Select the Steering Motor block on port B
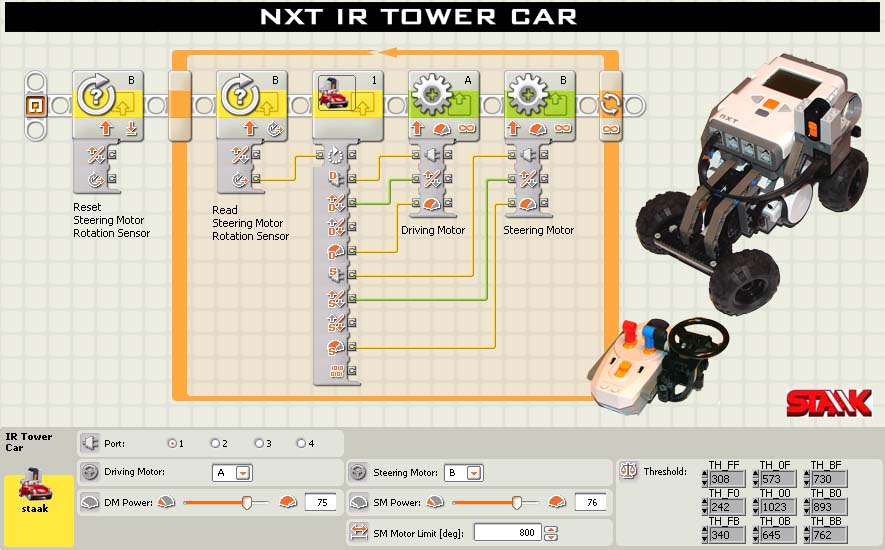885x550 pixels. (x=540, y=105)
